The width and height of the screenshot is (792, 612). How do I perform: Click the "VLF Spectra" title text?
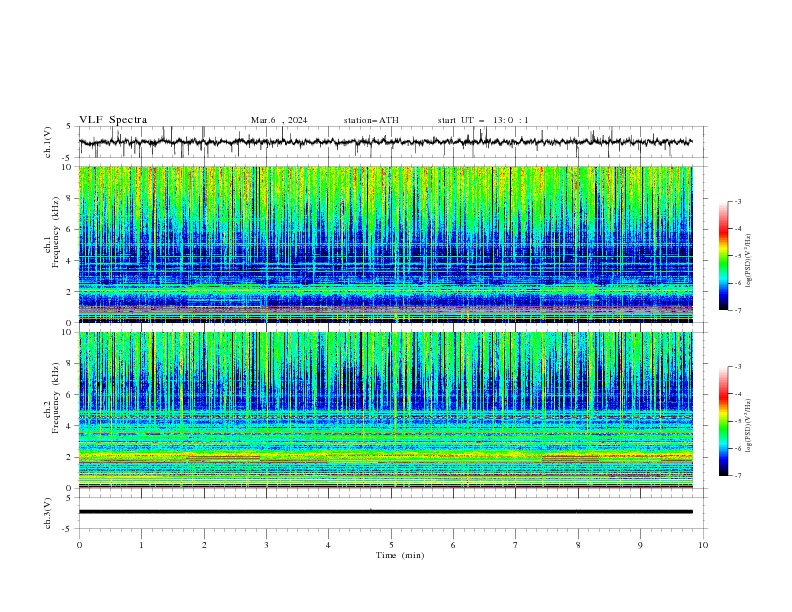(113, 120)
